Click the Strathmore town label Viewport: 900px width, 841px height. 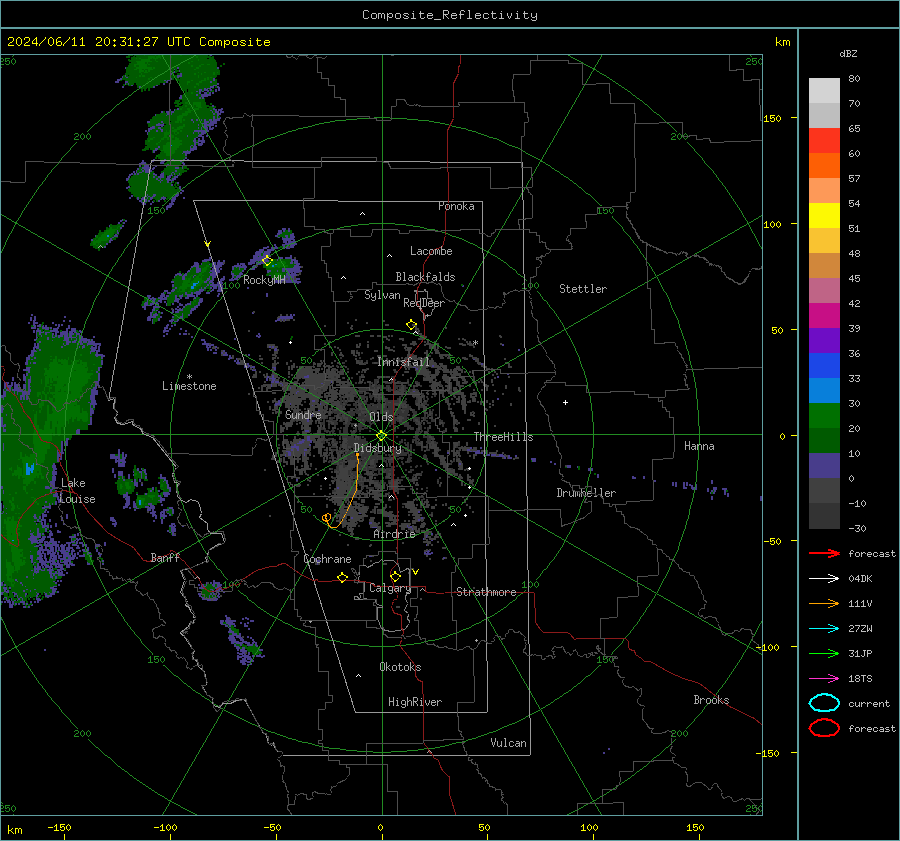coord(486,592)
